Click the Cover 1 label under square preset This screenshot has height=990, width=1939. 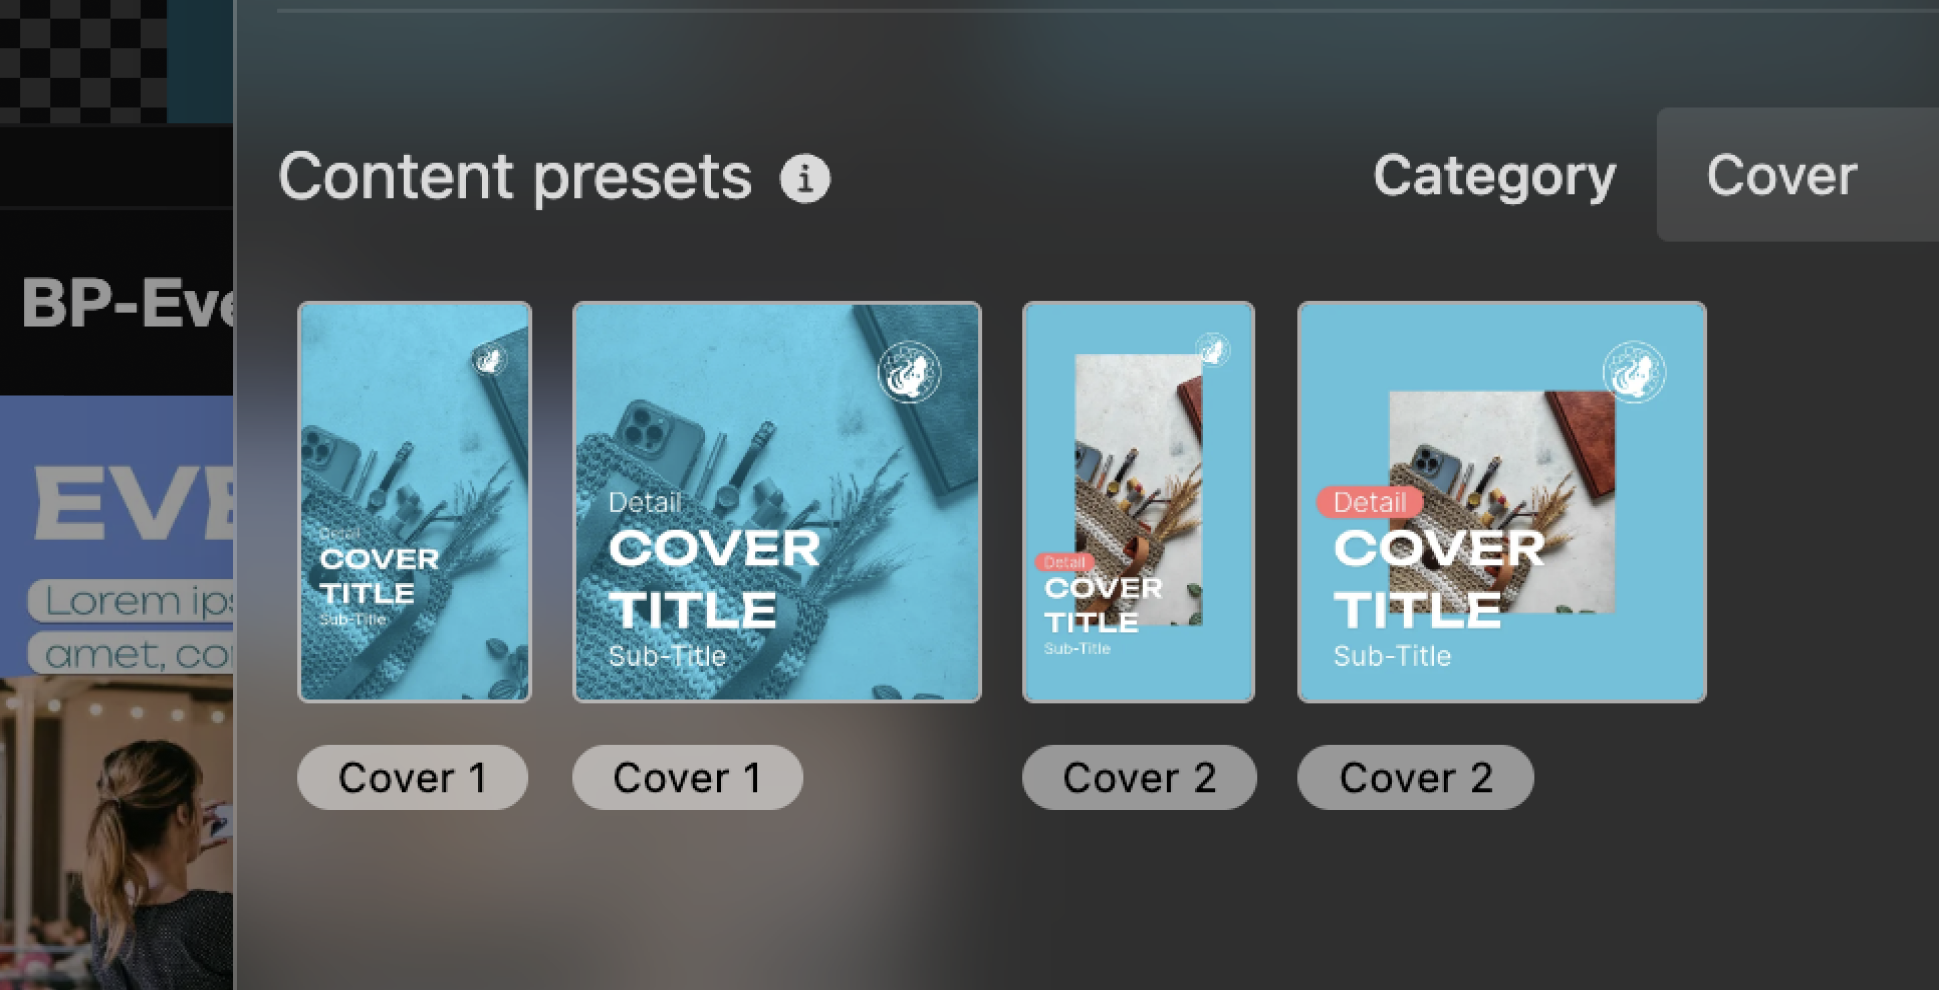(x=687, y=778)
